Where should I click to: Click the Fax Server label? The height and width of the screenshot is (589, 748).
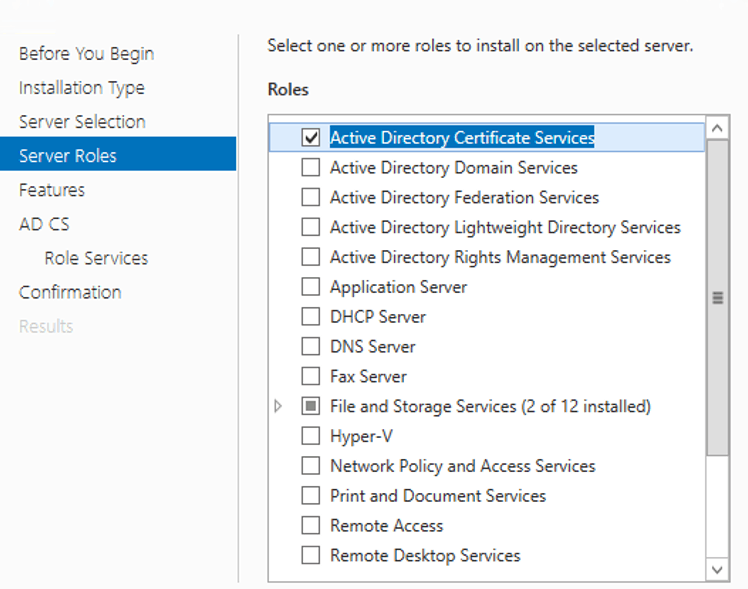point(368,376)
